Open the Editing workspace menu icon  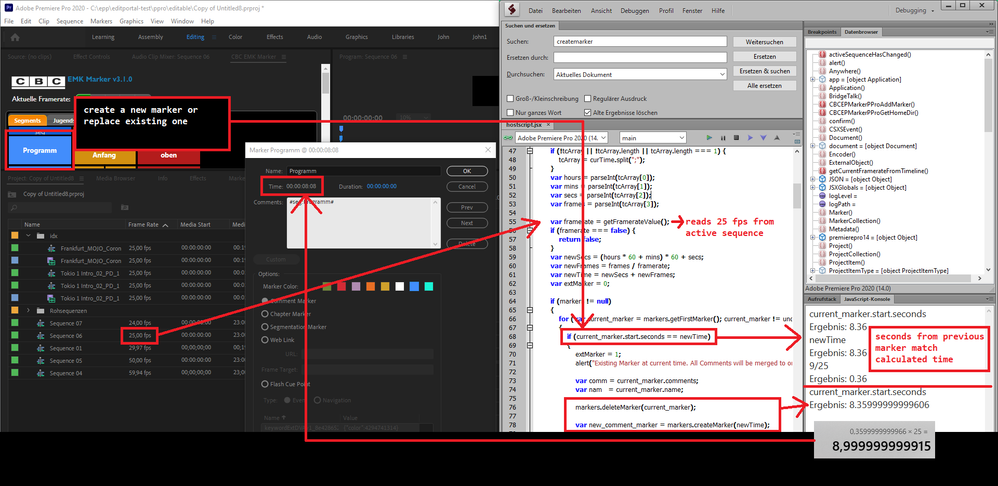pos(214,37)
